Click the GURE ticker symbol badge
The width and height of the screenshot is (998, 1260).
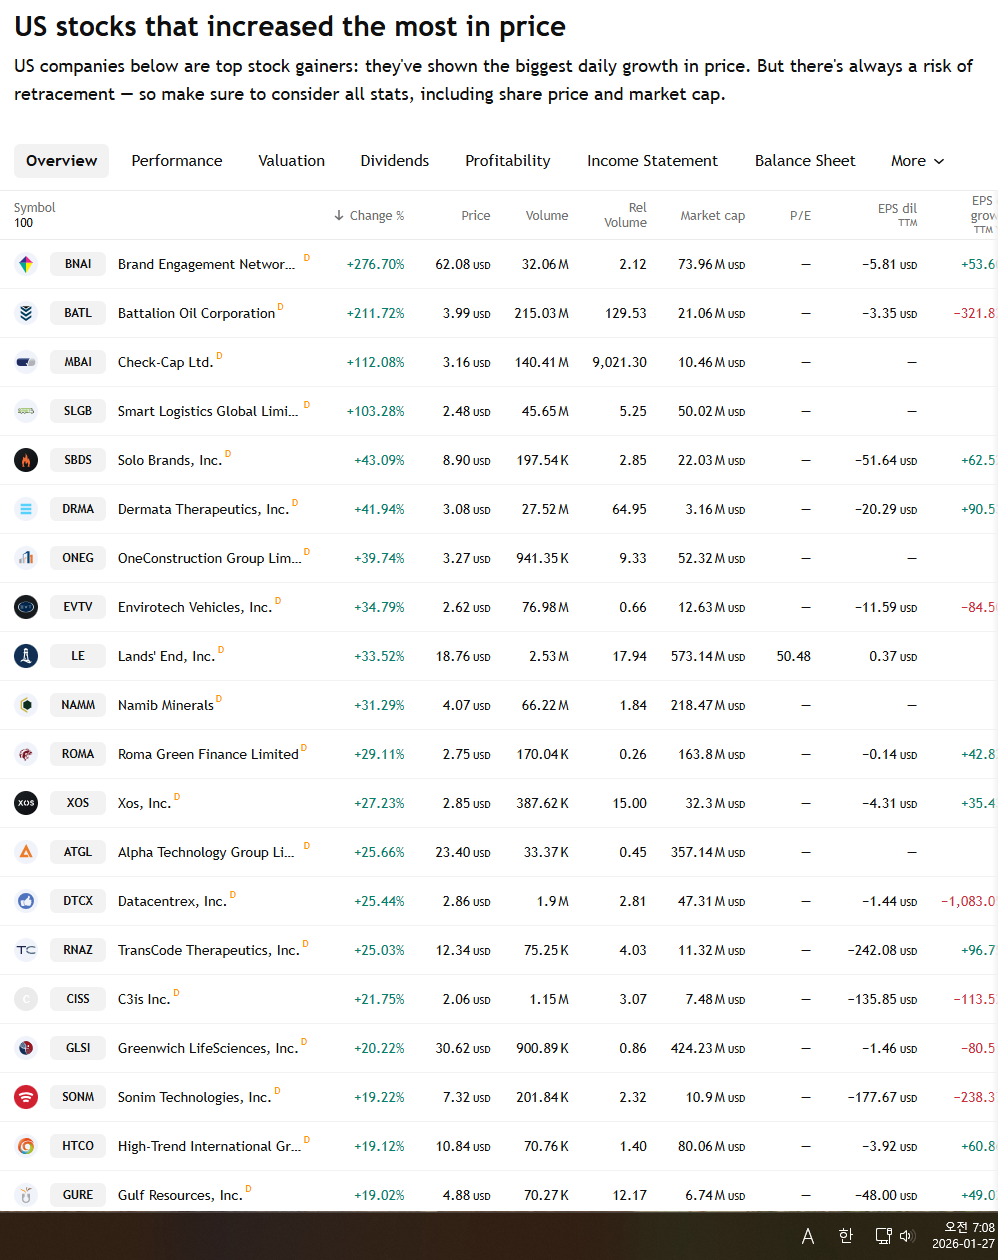[78, 1195]
